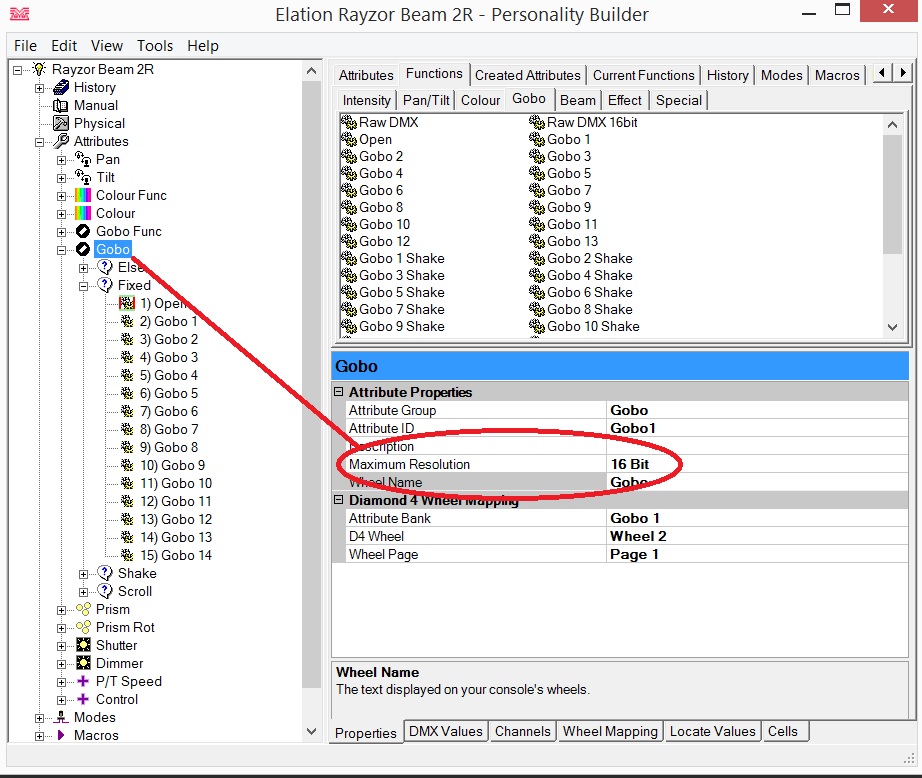Expand the Pan attribute node
The height and width of the screenshot is (778, 922).
tap(61, 160)
